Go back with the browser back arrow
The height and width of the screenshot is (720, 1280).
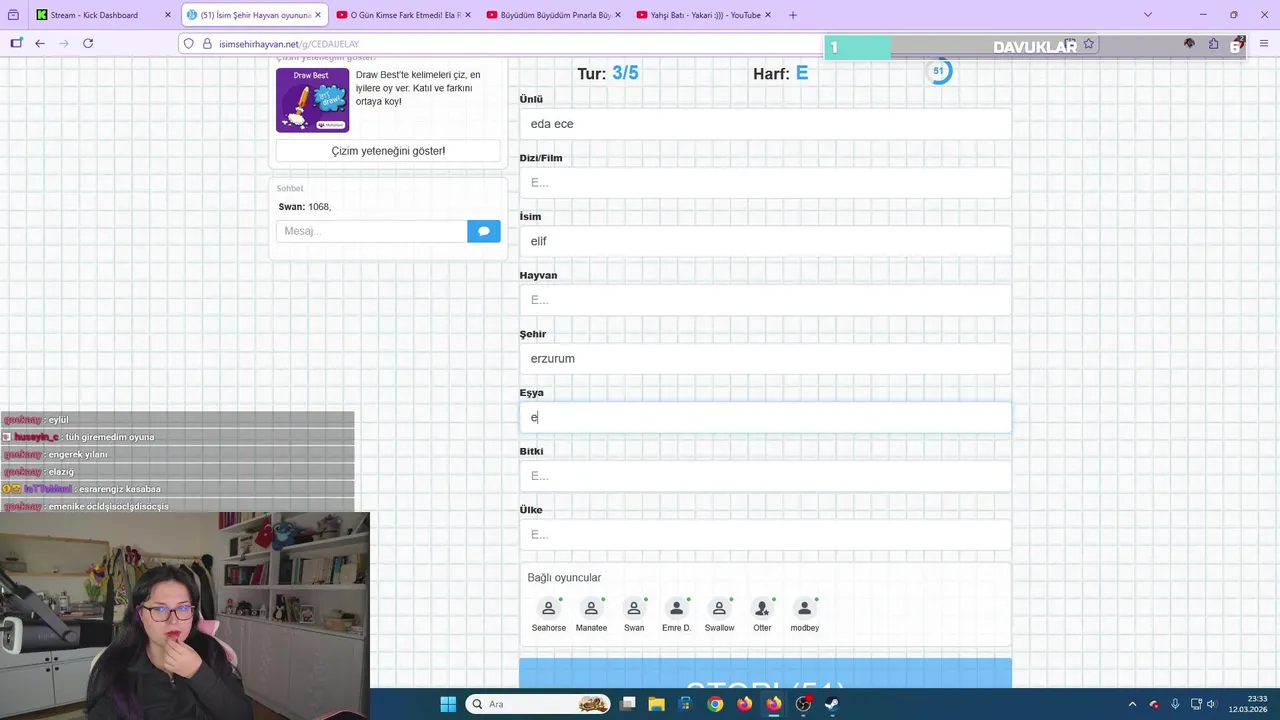pos(40,43)
